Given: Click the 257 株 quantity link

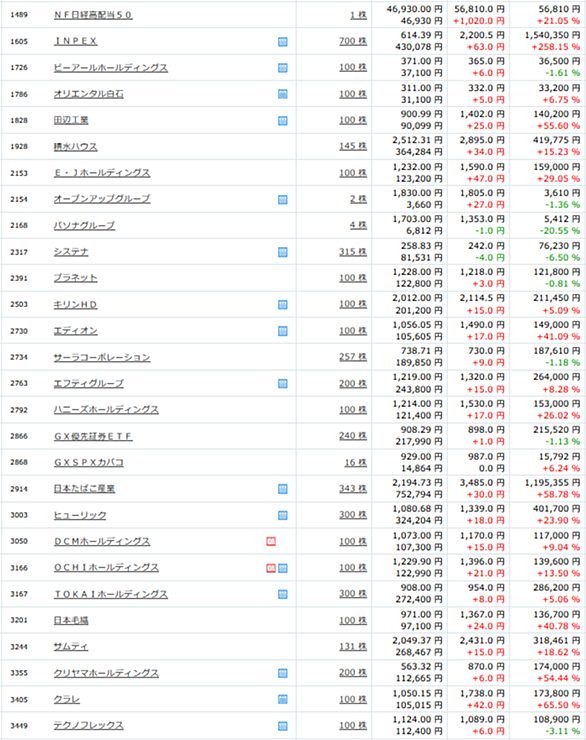Looking at the screenshot, I should point(353,357).
